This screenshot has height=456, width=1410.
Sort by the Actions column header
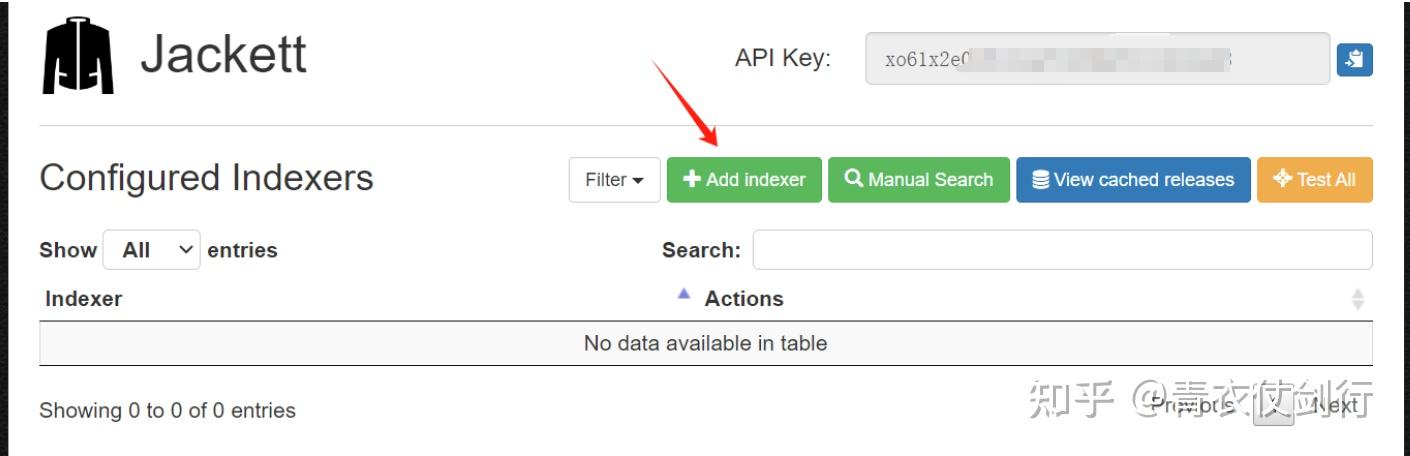click(744, 298)
